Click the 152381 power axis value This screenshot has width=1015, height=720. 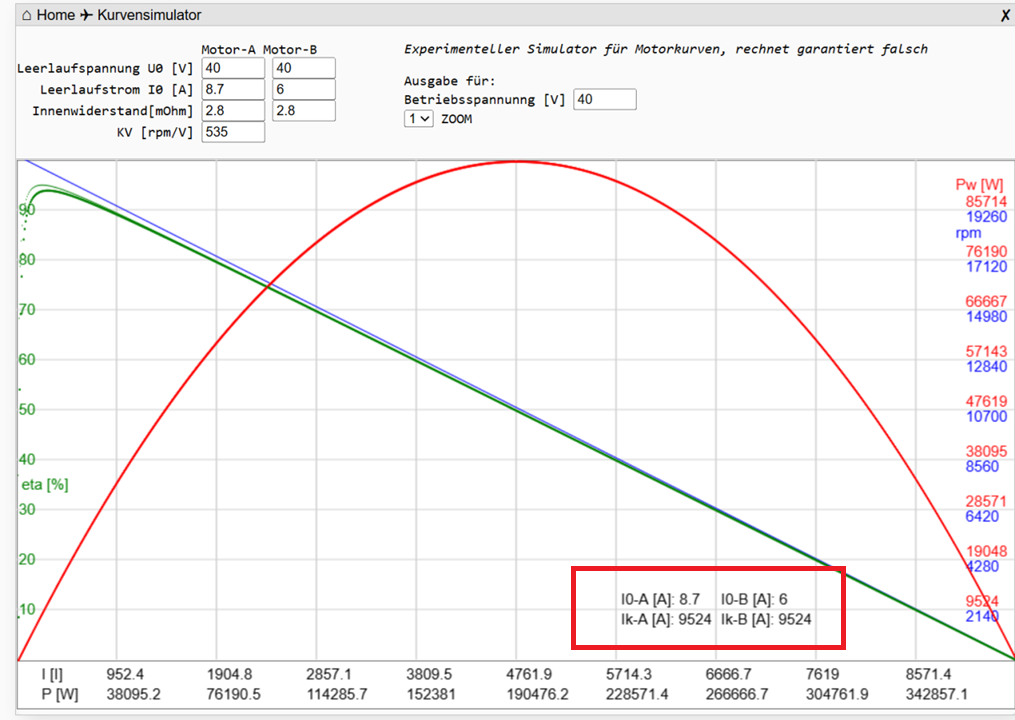(431, 694)
